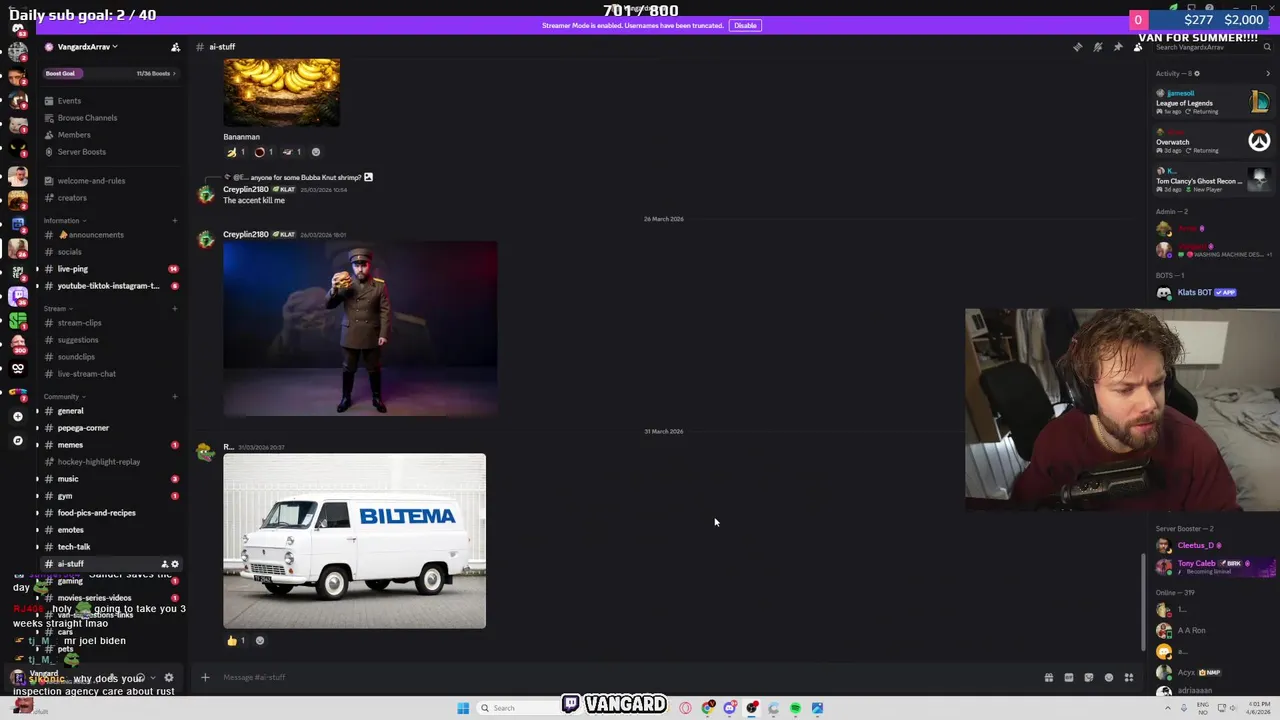Open Windows Start button
The image size is (1280, 720).
pos(463,708)
